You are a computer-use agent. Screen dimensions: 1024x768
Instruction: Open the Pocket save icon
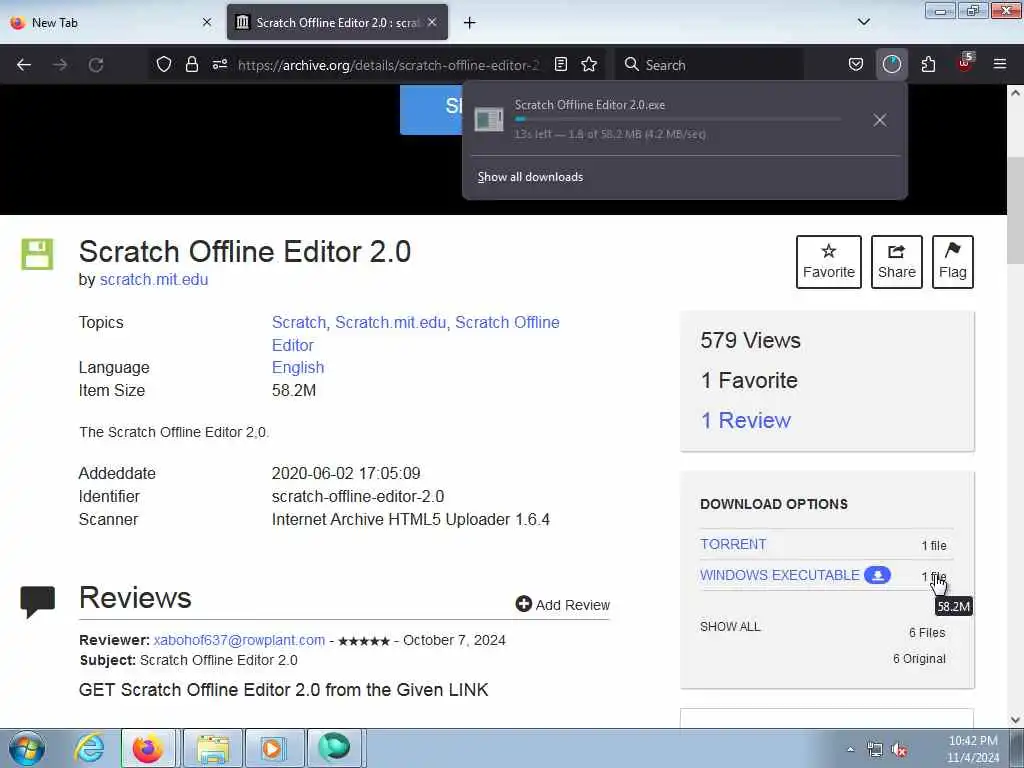pyautogui.click(x=856, y=65)
